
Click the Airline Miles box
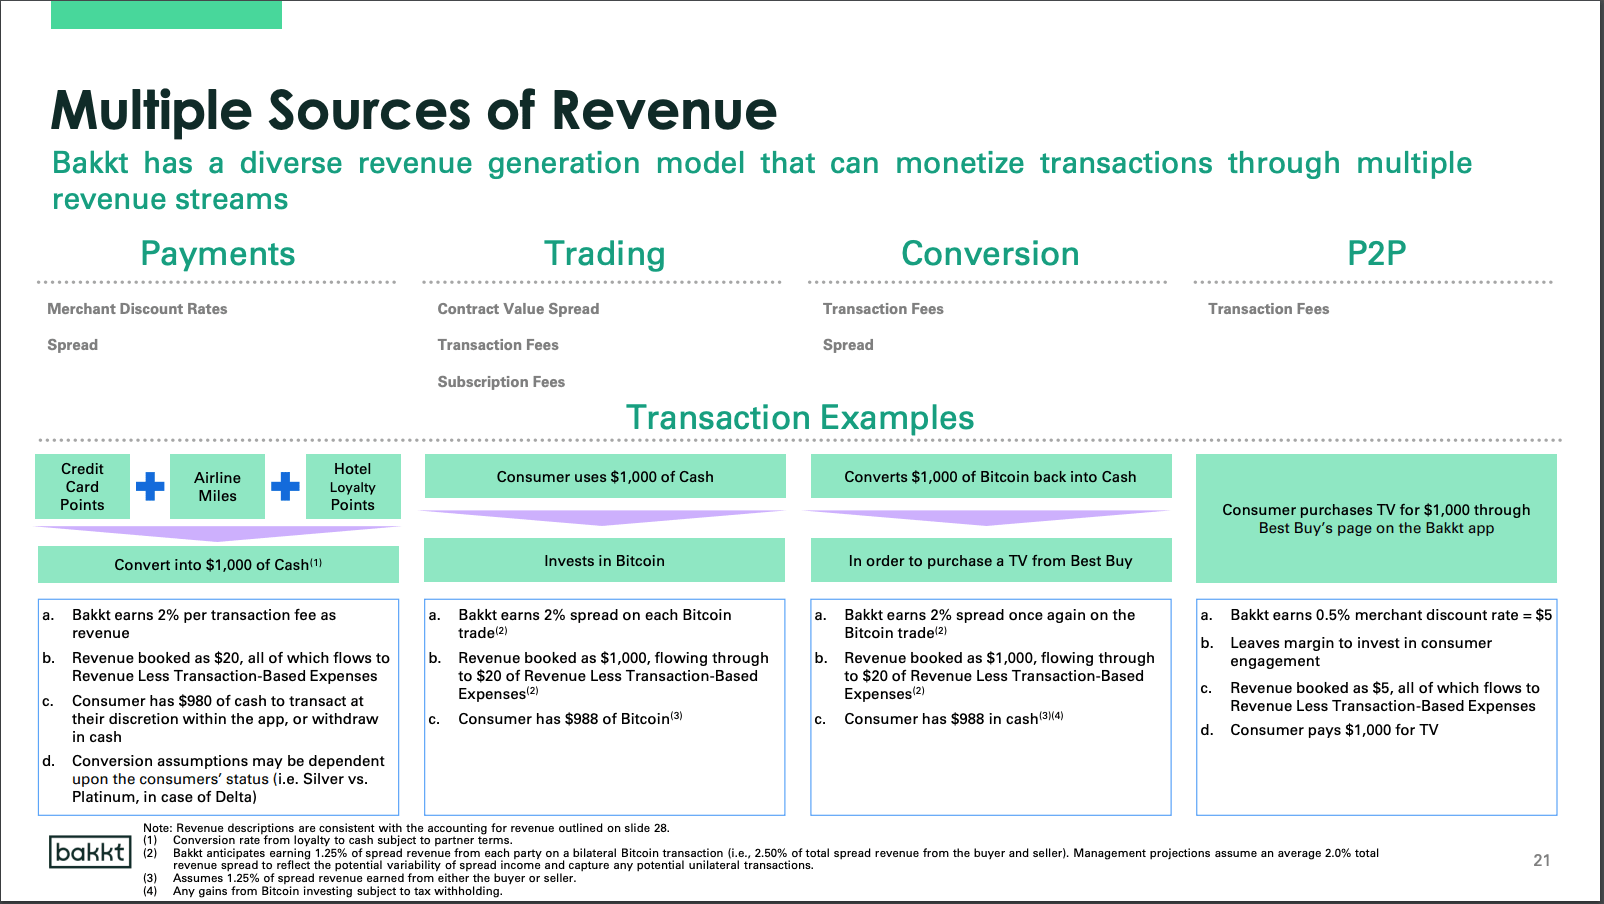(217, 487)
